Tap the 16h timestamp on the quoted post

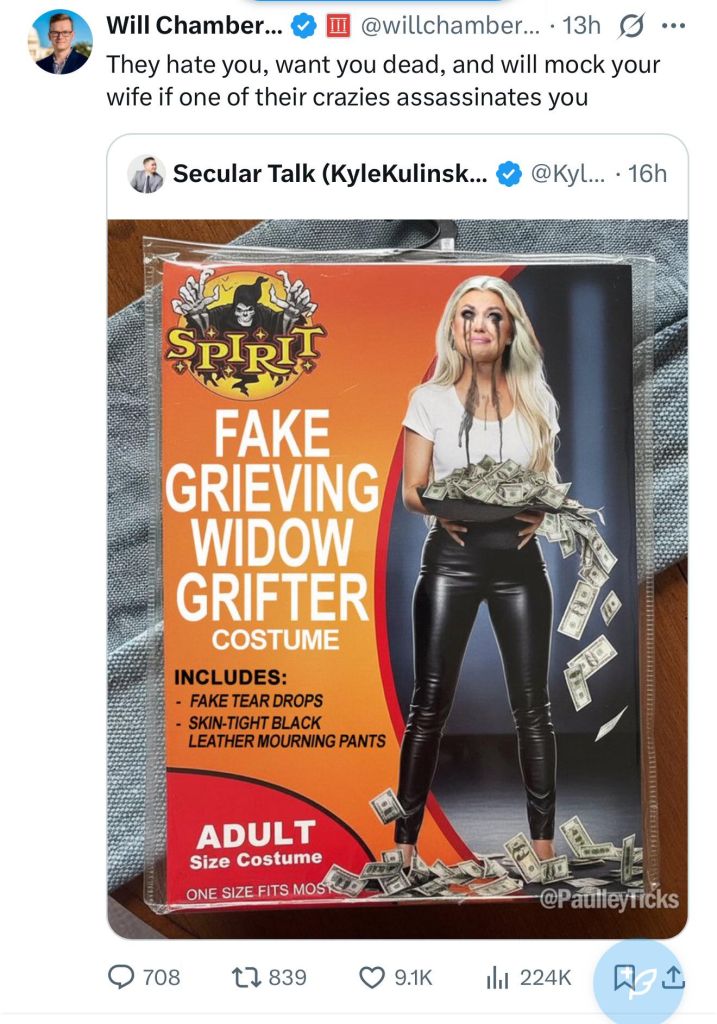[x=648, y=174]
